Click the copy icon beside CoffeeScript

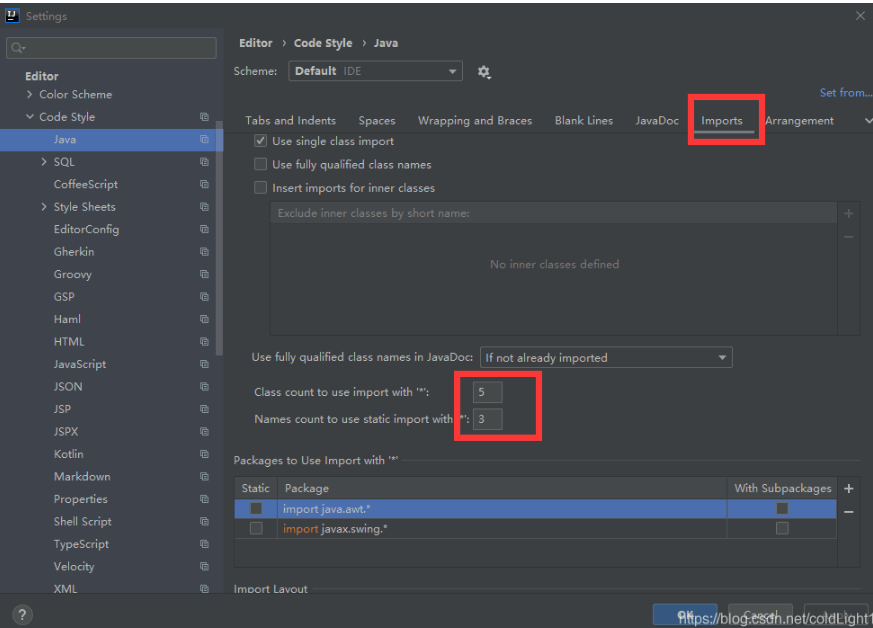pos(204,184)
